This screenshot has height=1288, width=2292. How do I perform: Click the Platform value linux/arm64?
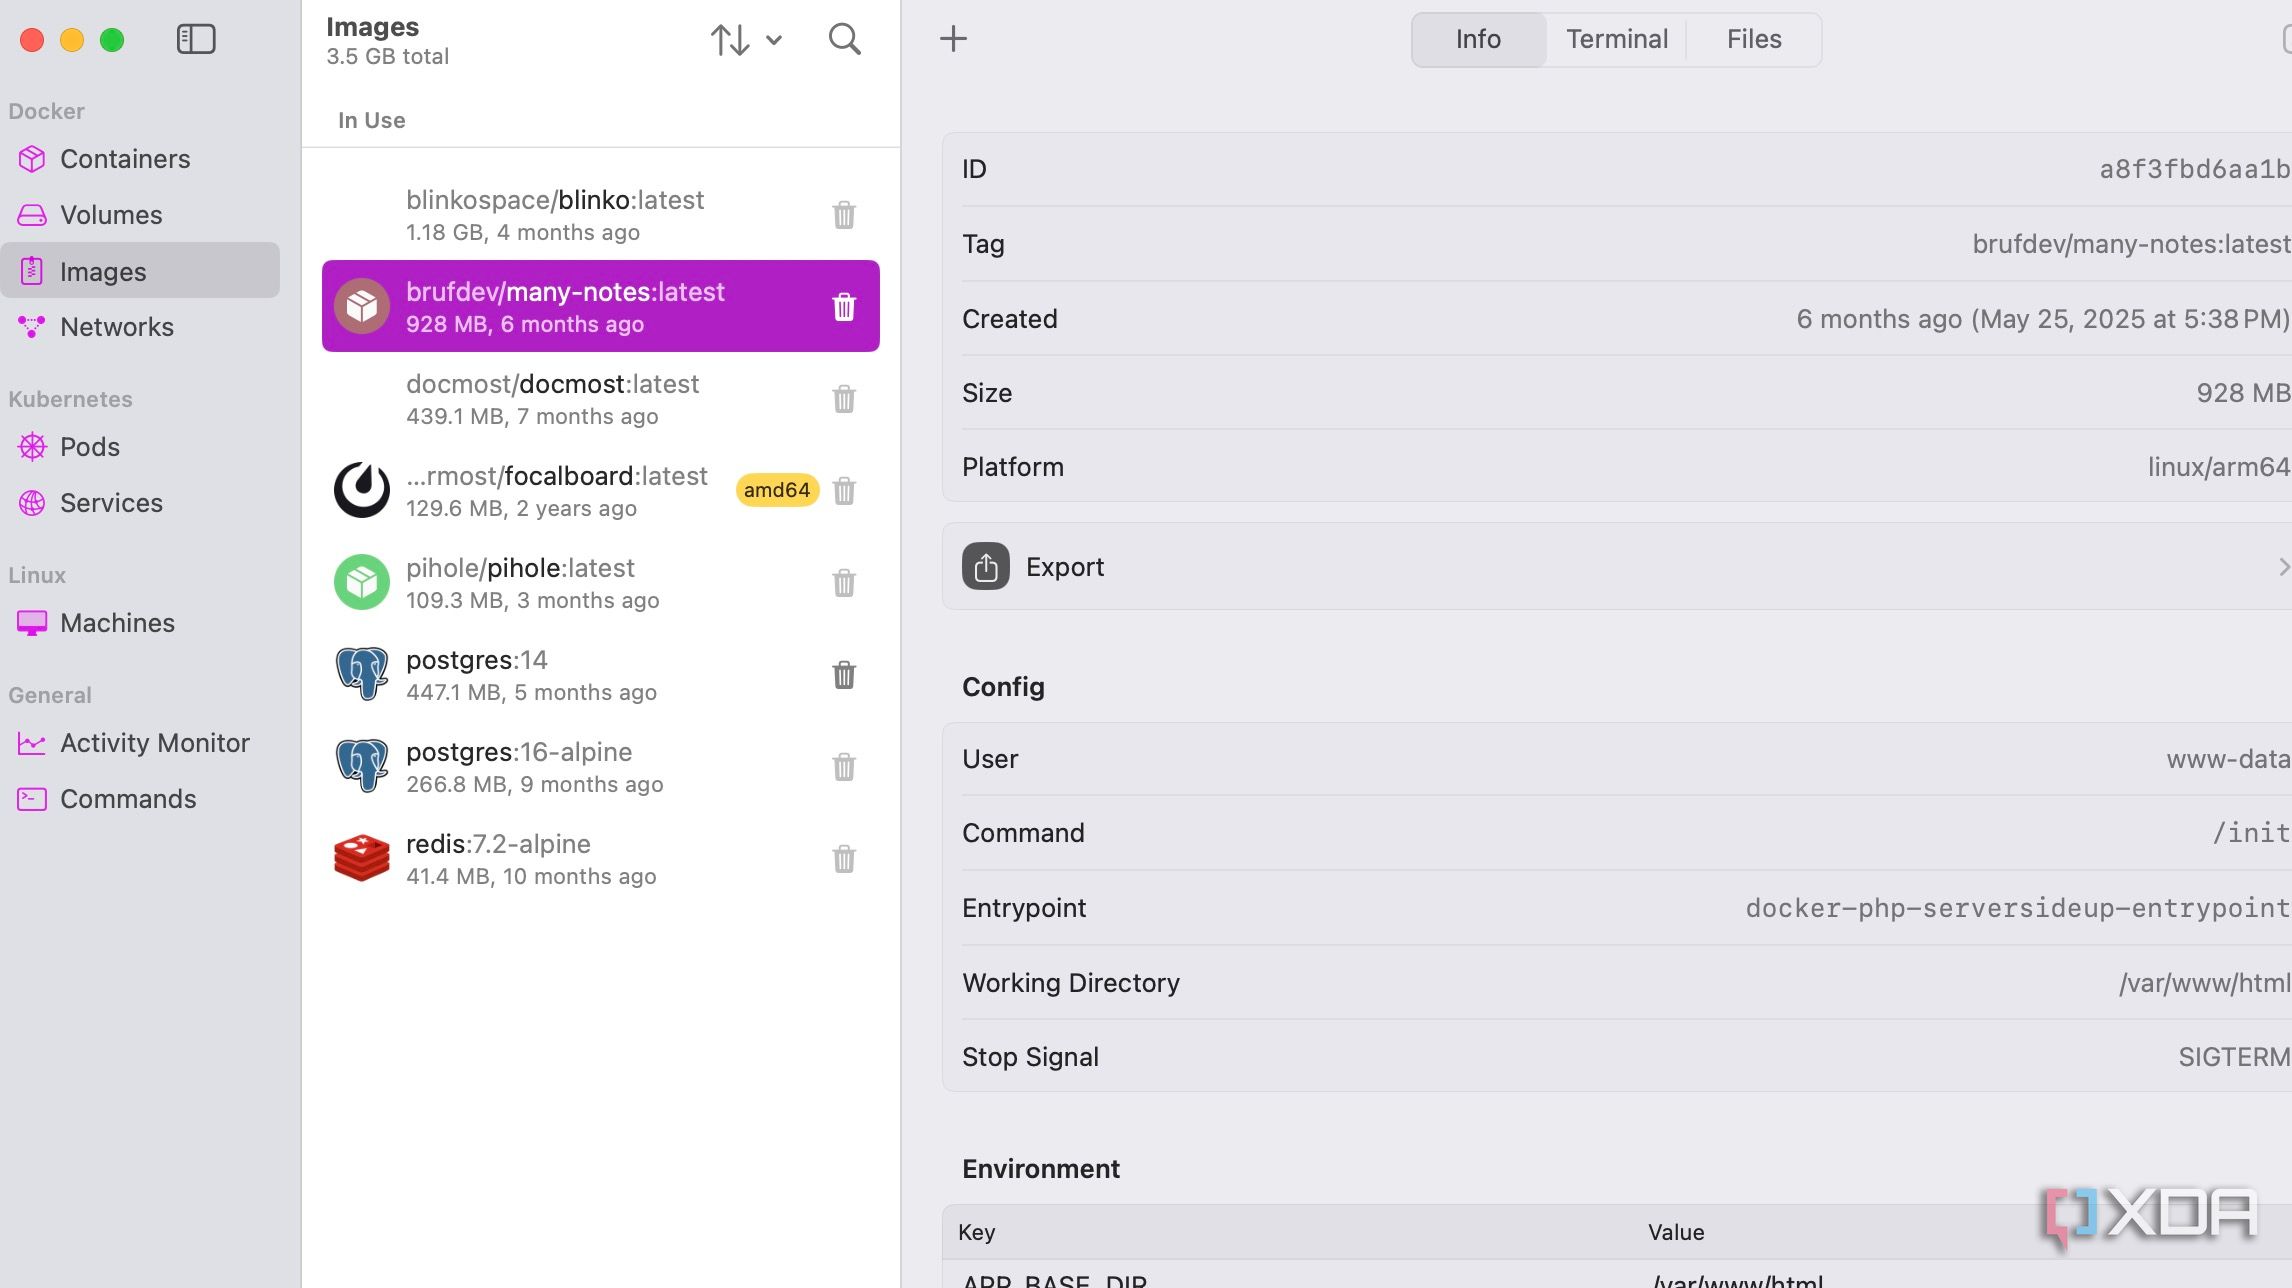click(x=2219, y=467)
